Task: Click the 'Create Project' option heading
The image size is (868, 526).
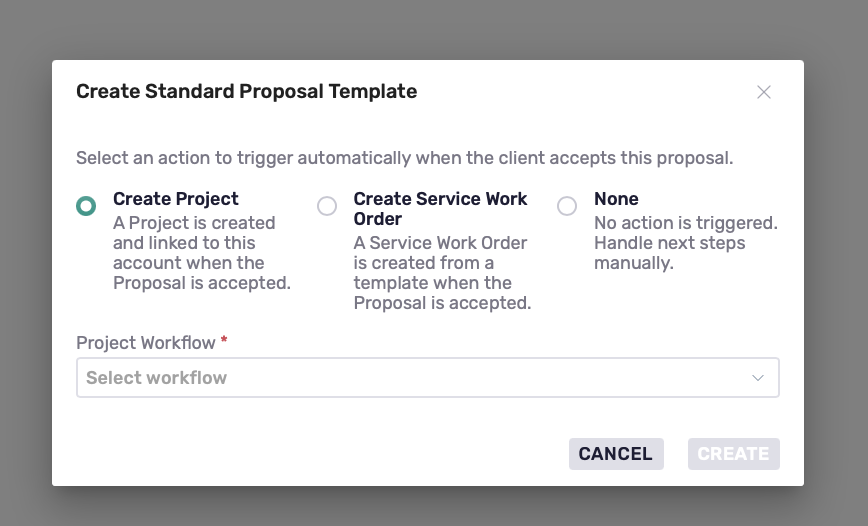Action: (175, 199)
